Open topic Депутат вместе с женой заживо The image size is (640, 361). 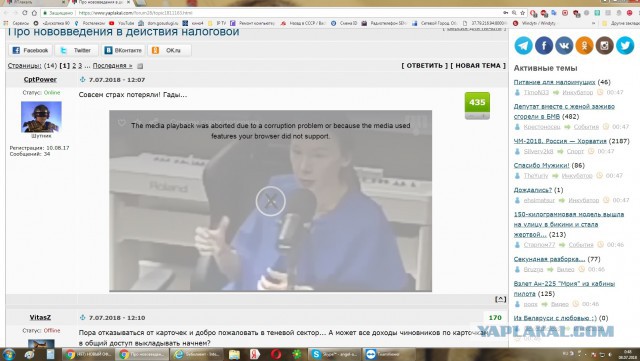[x=564, y=111]
